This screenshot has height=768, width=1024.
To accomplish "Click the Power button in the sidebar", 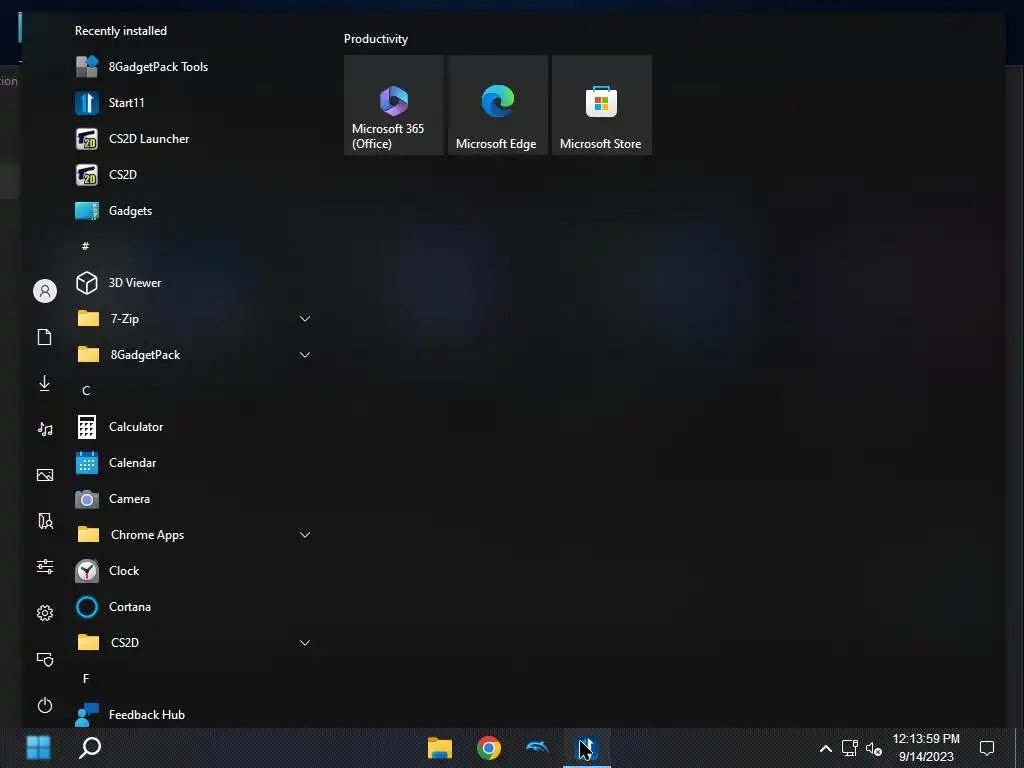I will [x=45, y=705].
